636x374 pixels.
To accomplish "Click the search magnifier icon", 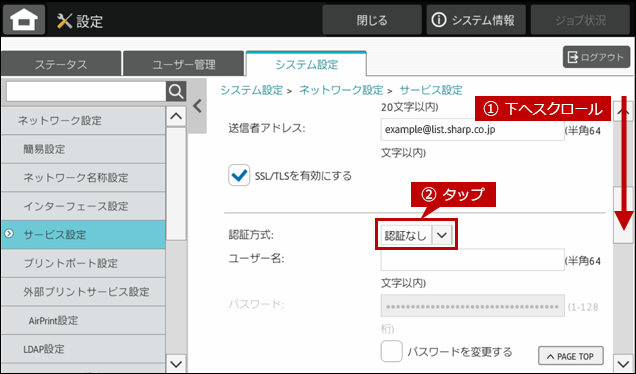I will (176, 92).
